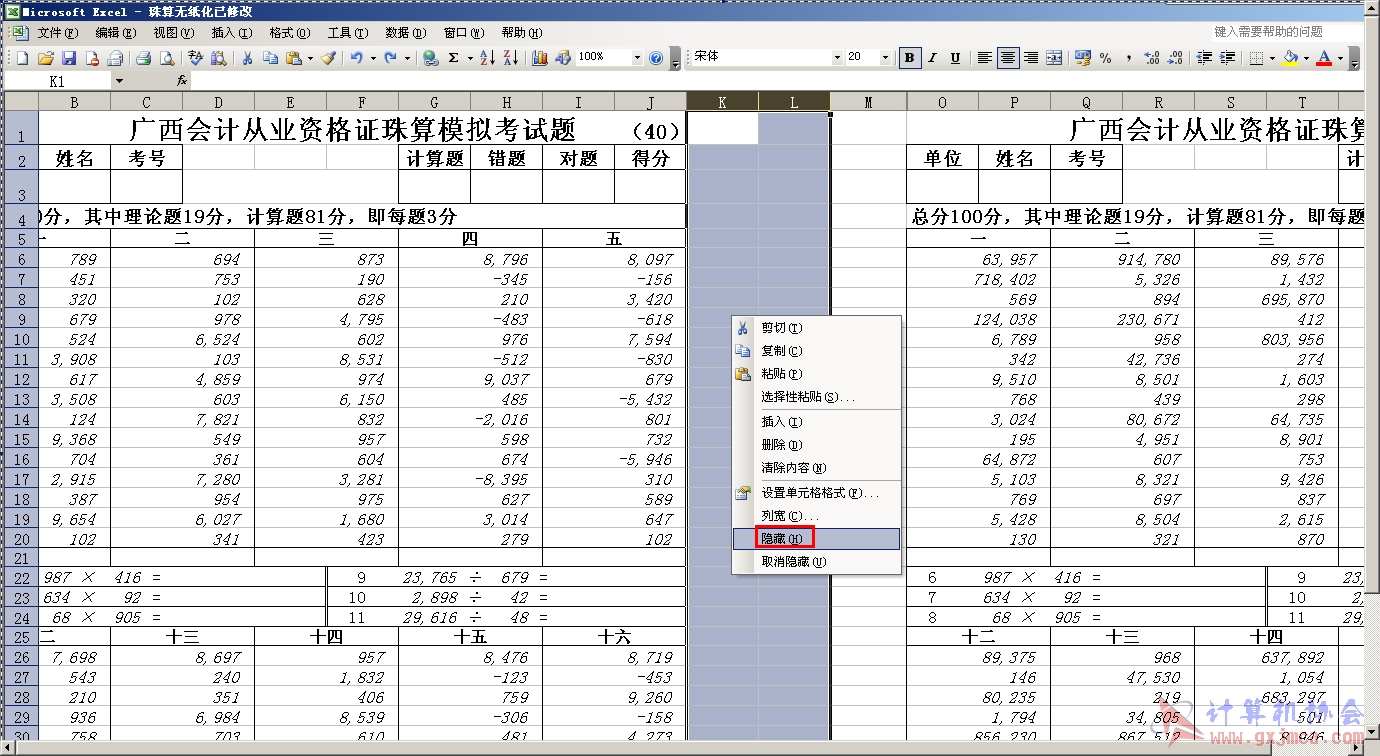This screenshot has height=756, width=1380.
Task: Sort ascending A to Z
Action: tap(487, 58)
